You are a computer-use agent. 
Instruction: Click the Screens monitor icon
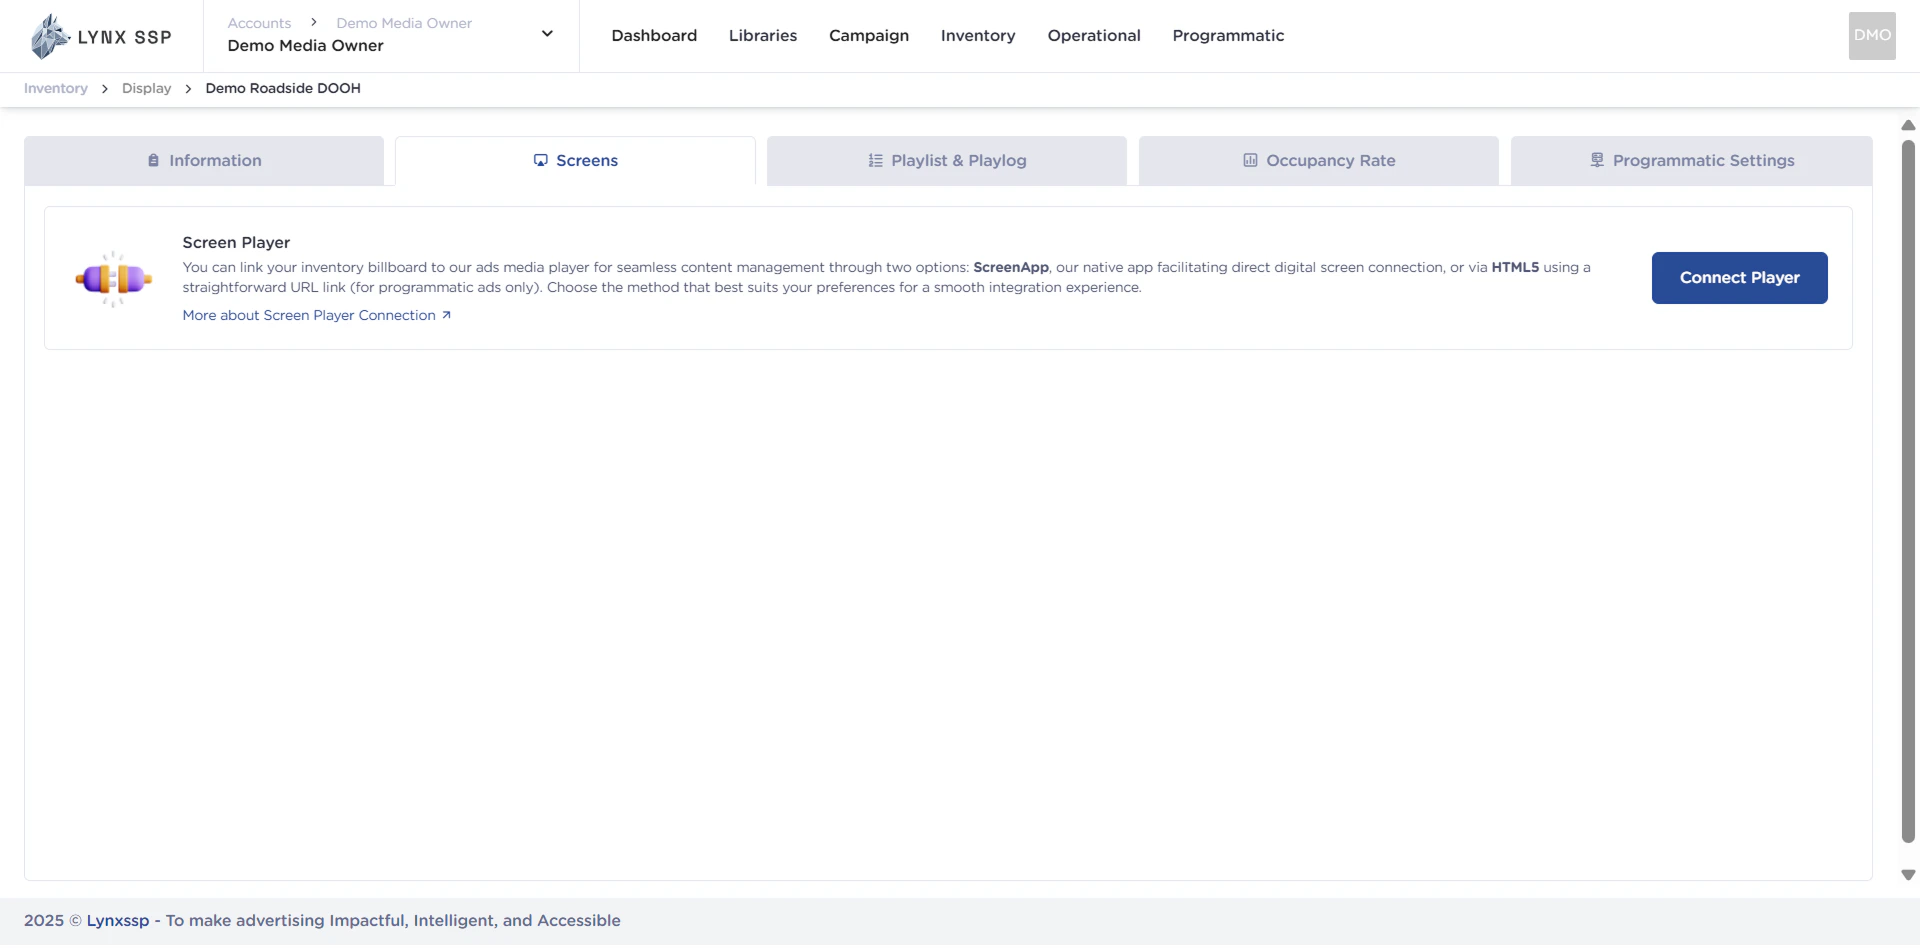[540, 160]
